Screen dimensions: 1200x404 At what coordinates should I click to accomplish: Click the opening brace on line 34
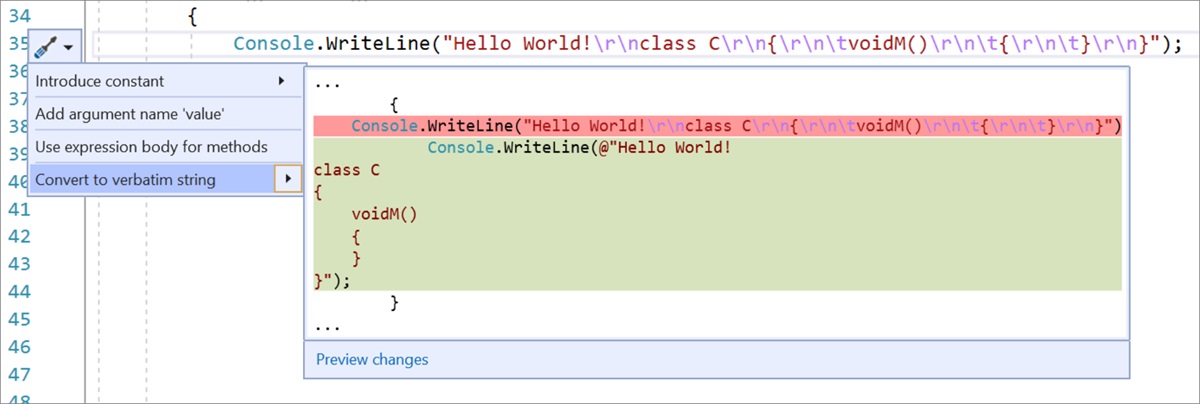[192, 17]
